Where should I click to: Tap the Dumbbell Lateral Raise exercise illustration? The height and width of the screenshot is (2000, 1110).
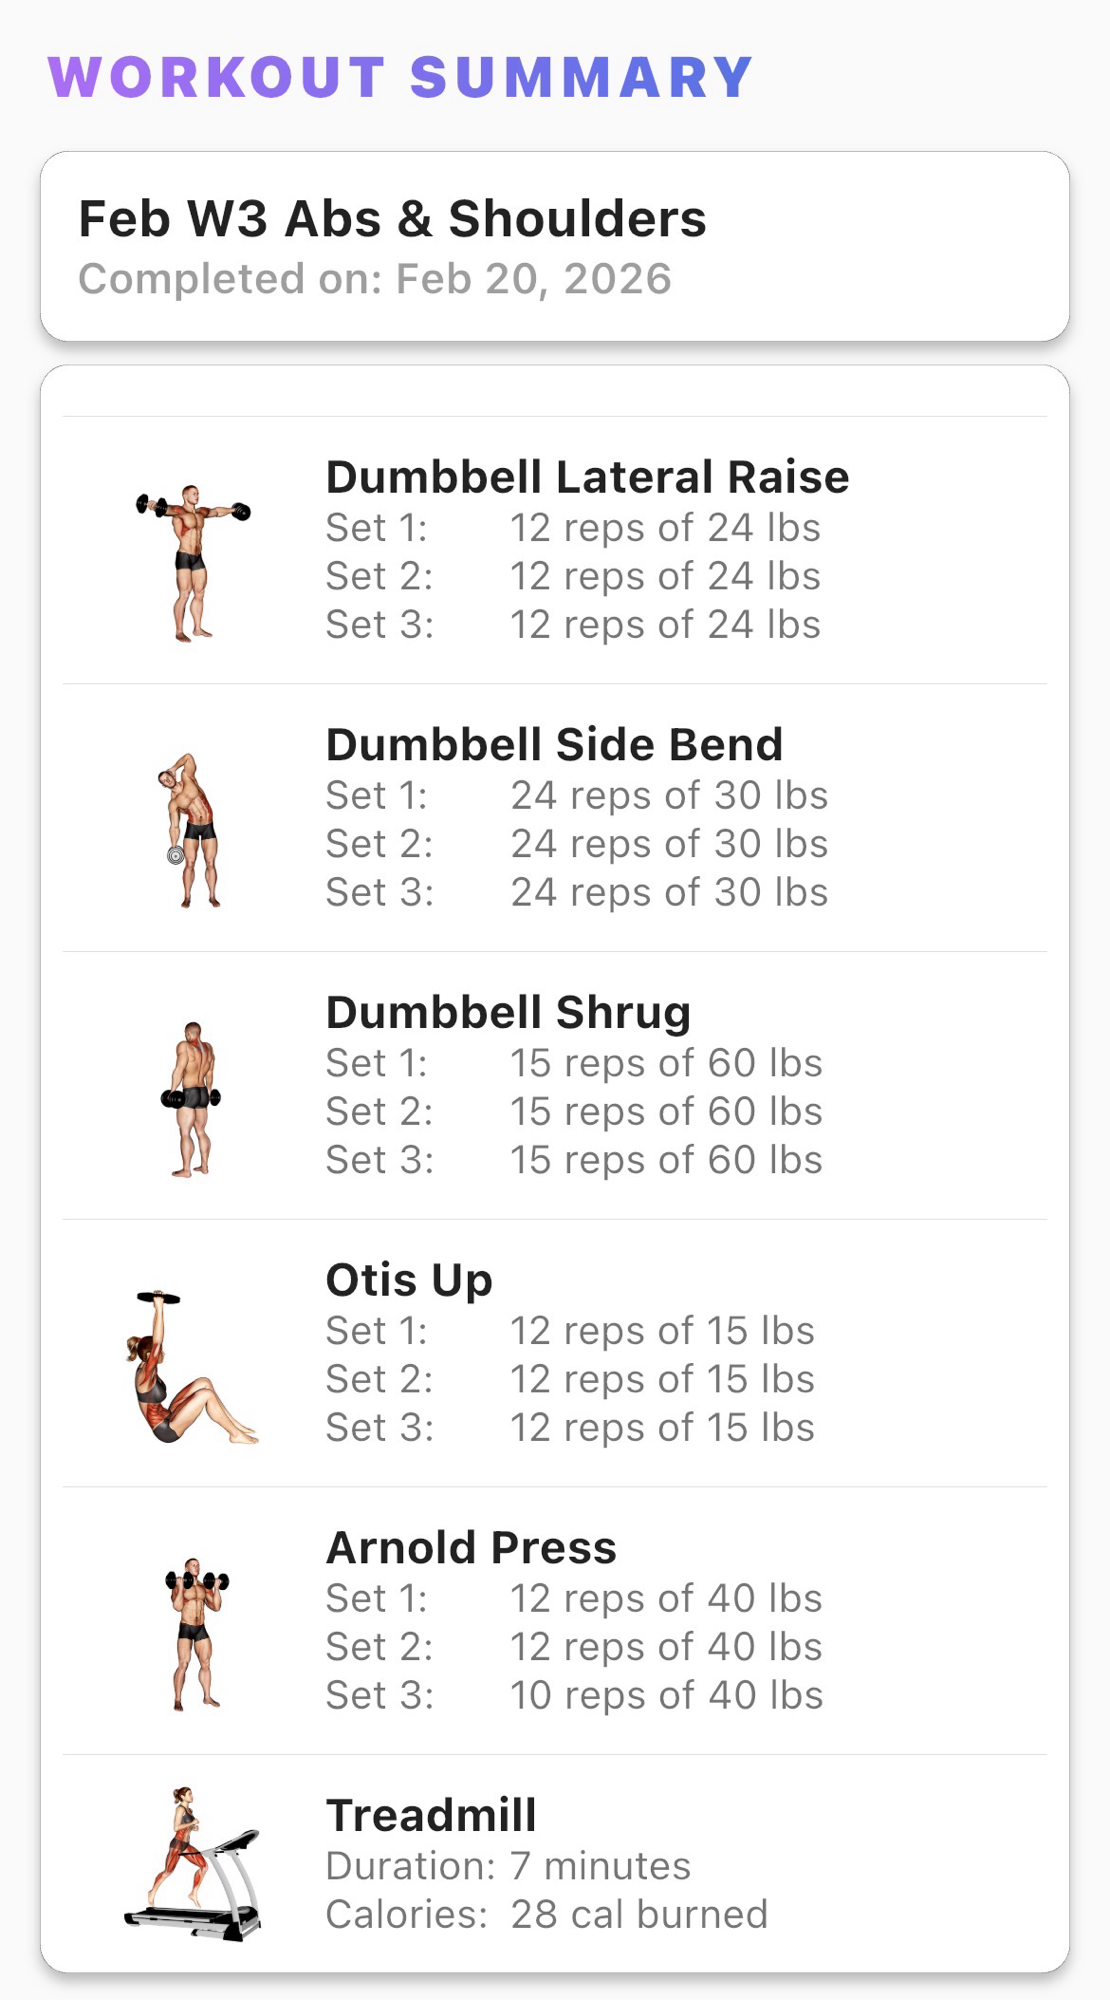(x=193, y=562)
